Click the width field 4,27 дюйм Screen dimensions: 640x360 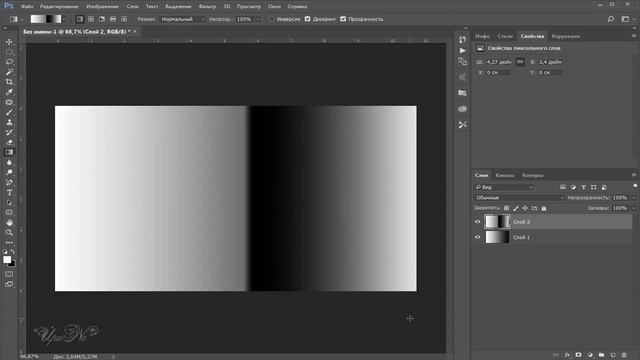click(498, 62)
